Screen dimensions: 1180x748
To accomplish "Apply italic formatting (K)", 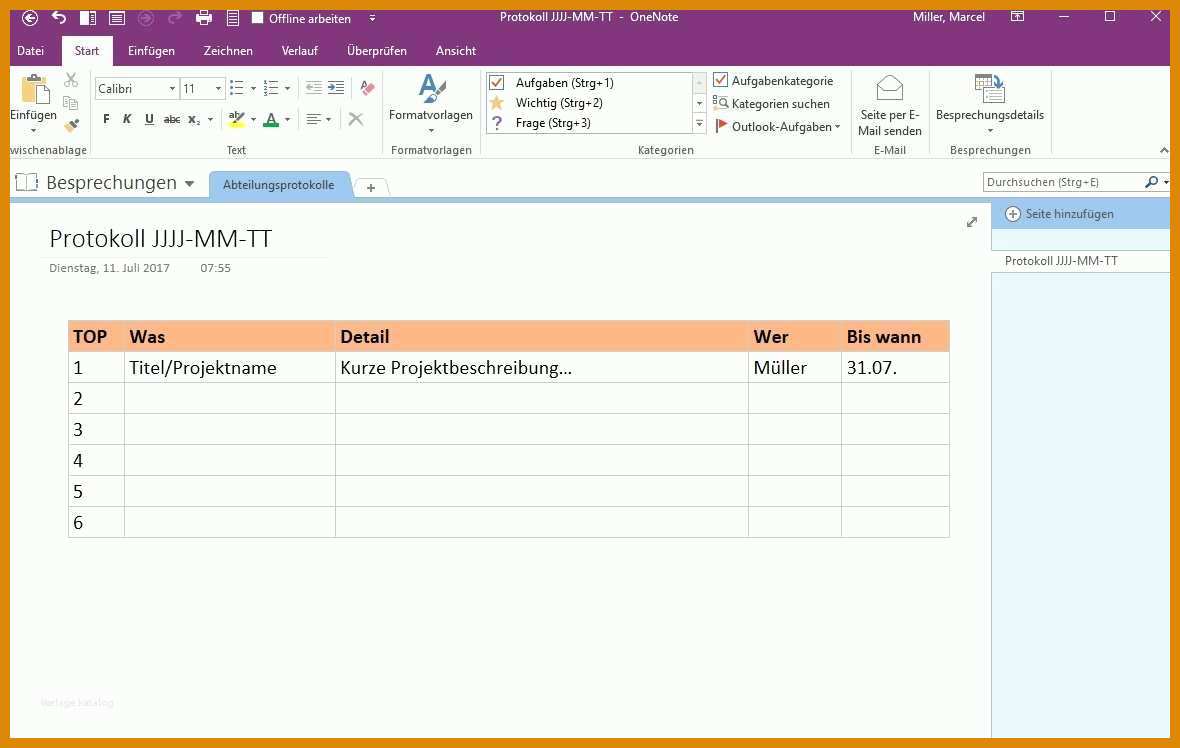I will pos(127,119).
